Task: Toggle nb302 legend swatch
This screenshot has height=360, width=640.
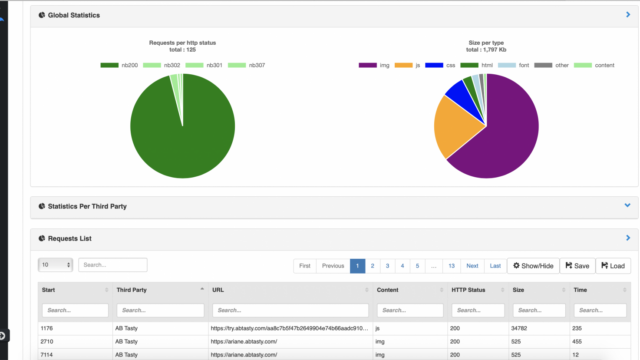Action: point(152,65)
